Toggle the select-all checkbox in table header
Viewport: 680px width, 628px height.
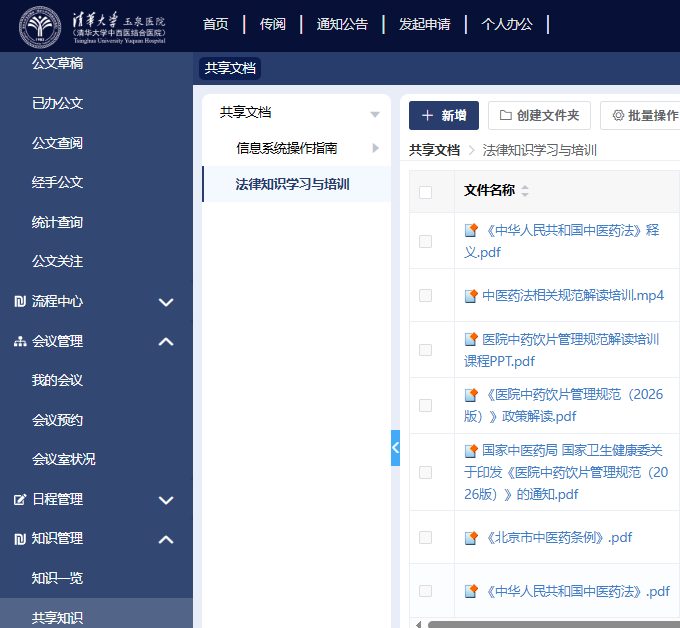point(425,192)
